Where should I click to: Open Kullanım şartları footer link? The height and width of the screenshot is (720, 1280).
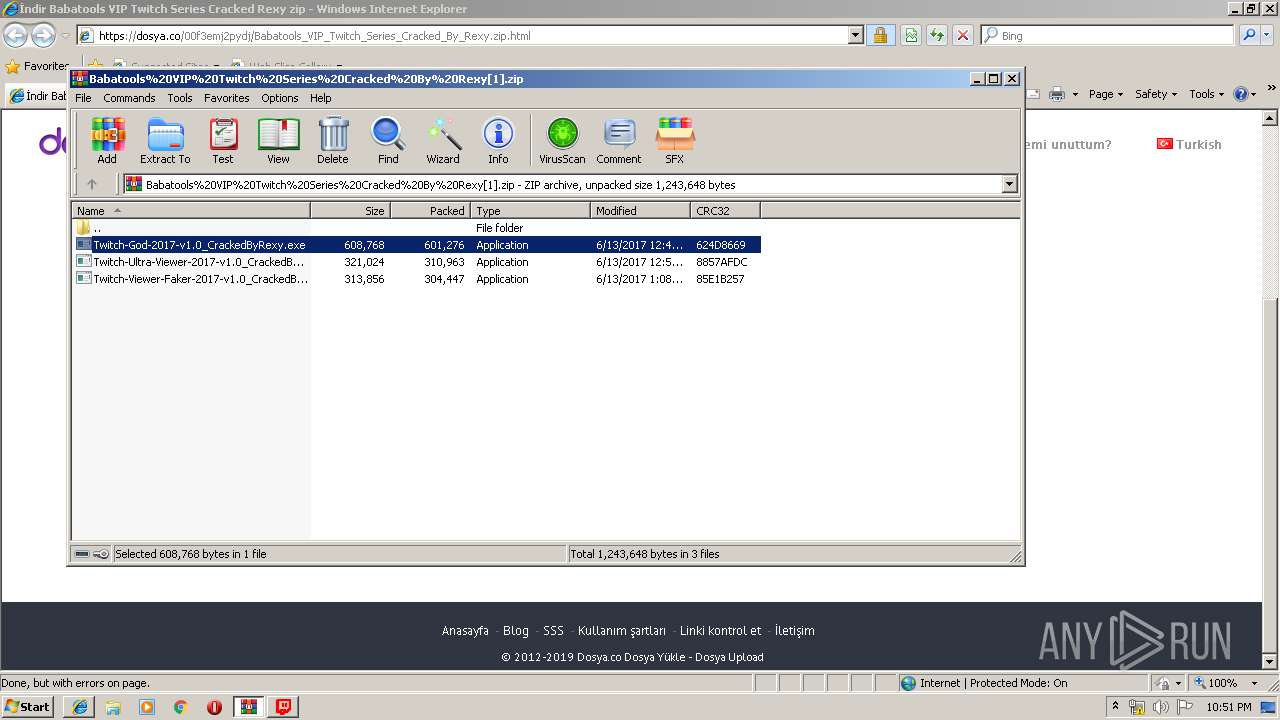(622, 630)
